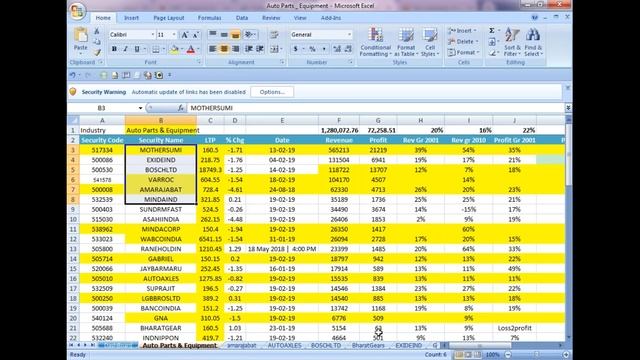Image resolution: width=640 pixels, height=360 pixels.
Task: Click the Orientation text-angle icon
Action: pos(249,35)
